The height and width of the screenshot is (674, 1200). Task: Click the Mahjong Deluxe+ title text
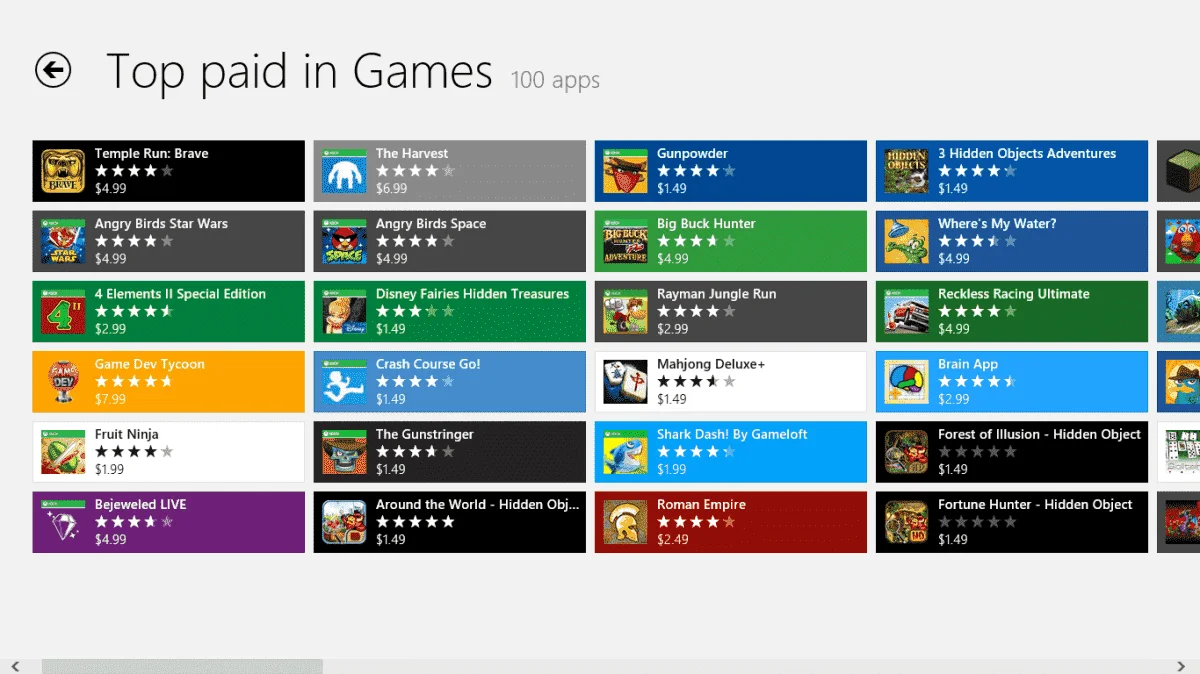(711, 364)
